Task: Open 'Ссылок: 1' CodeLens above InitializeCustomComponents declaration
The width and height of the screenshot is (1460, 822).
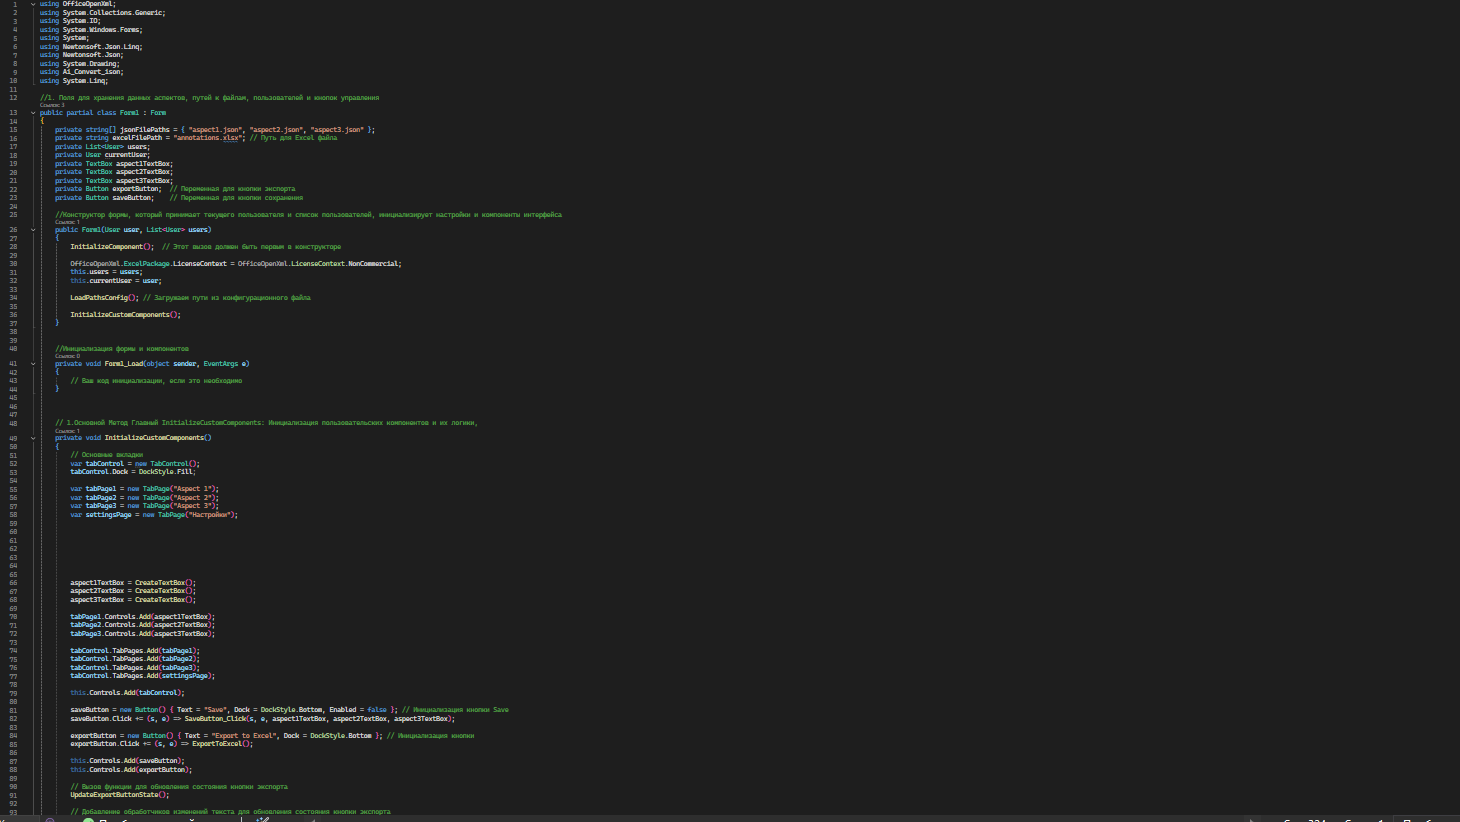Action: coord(67,431)
